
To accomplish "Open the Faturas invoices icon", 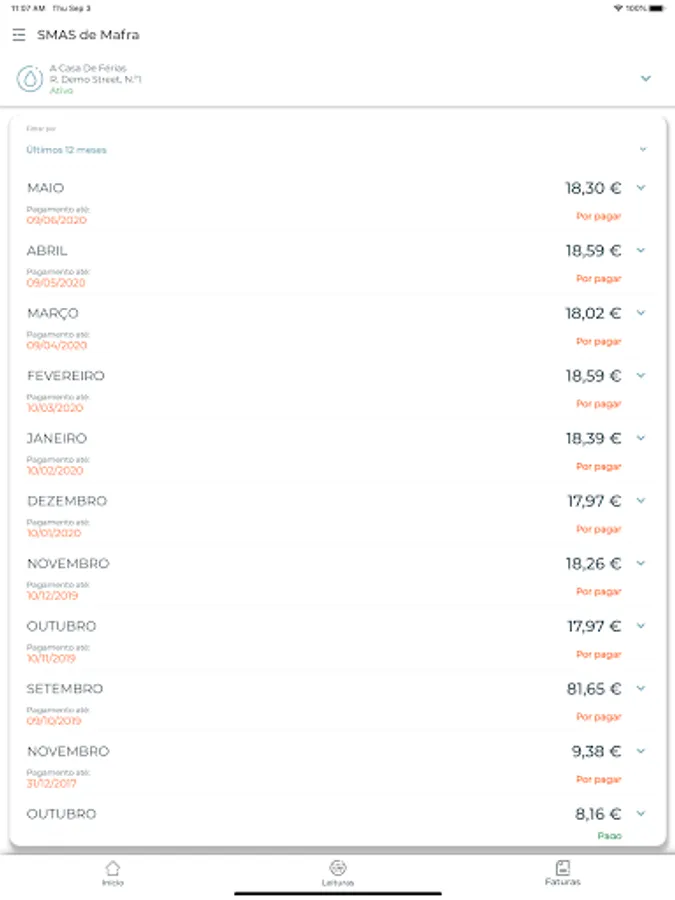I will [562, 867].
